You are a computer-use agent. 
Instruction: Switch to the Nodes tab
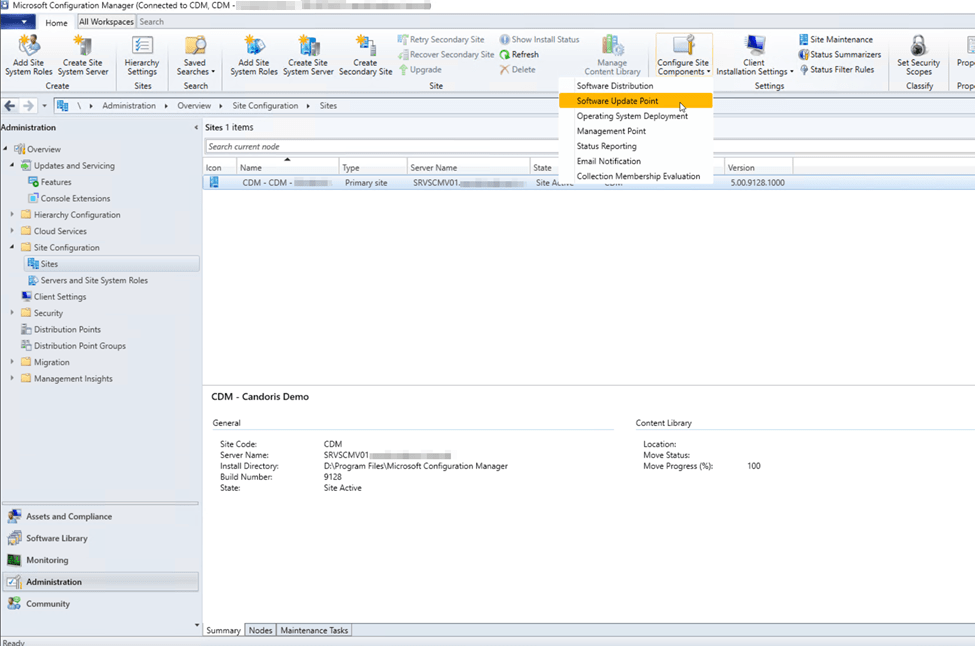(x=260, y=630)
